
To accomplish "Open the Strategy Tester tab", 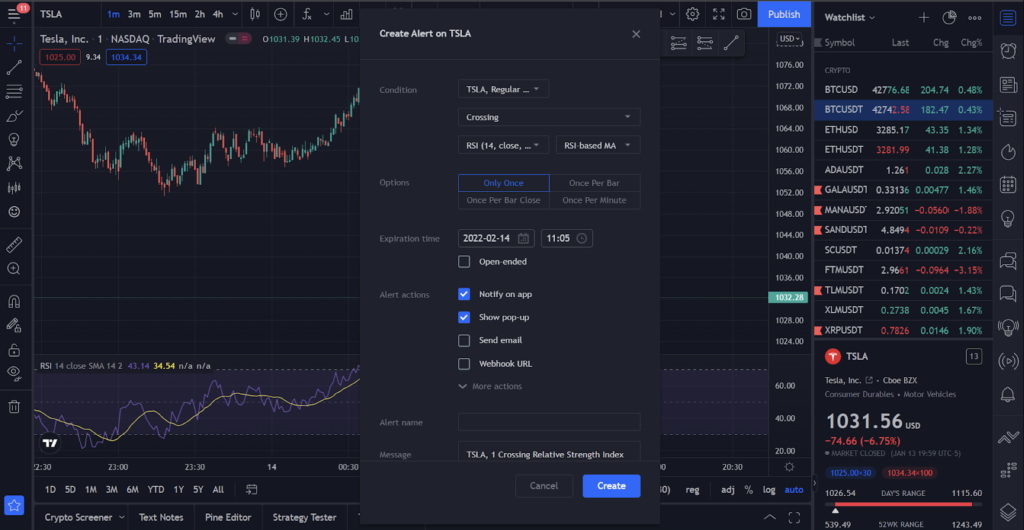I will 304,518.
